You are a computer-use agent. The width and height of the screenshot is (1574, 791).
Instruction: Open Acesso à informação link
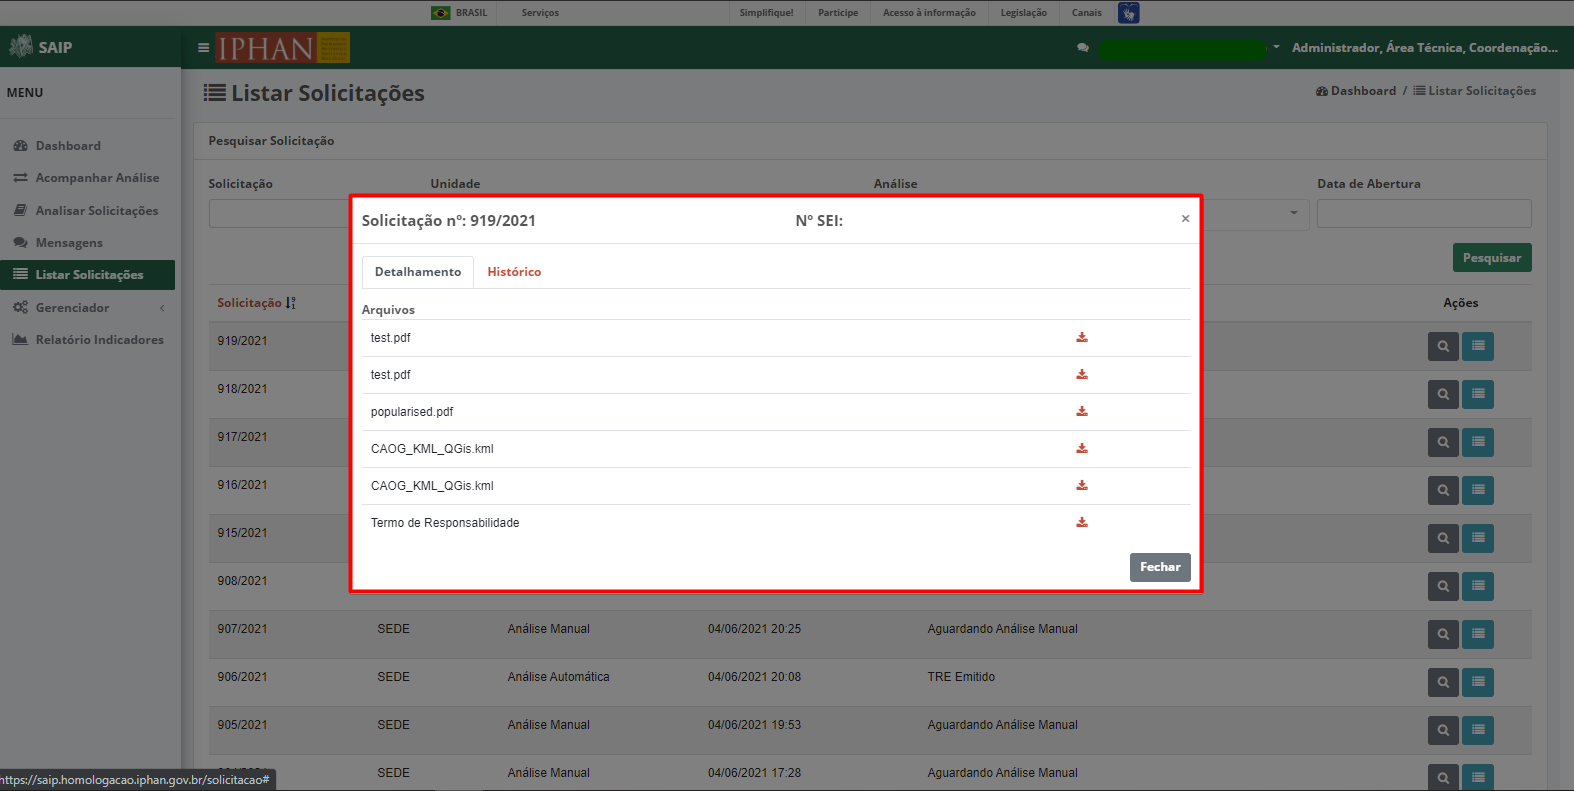(929, 13)
